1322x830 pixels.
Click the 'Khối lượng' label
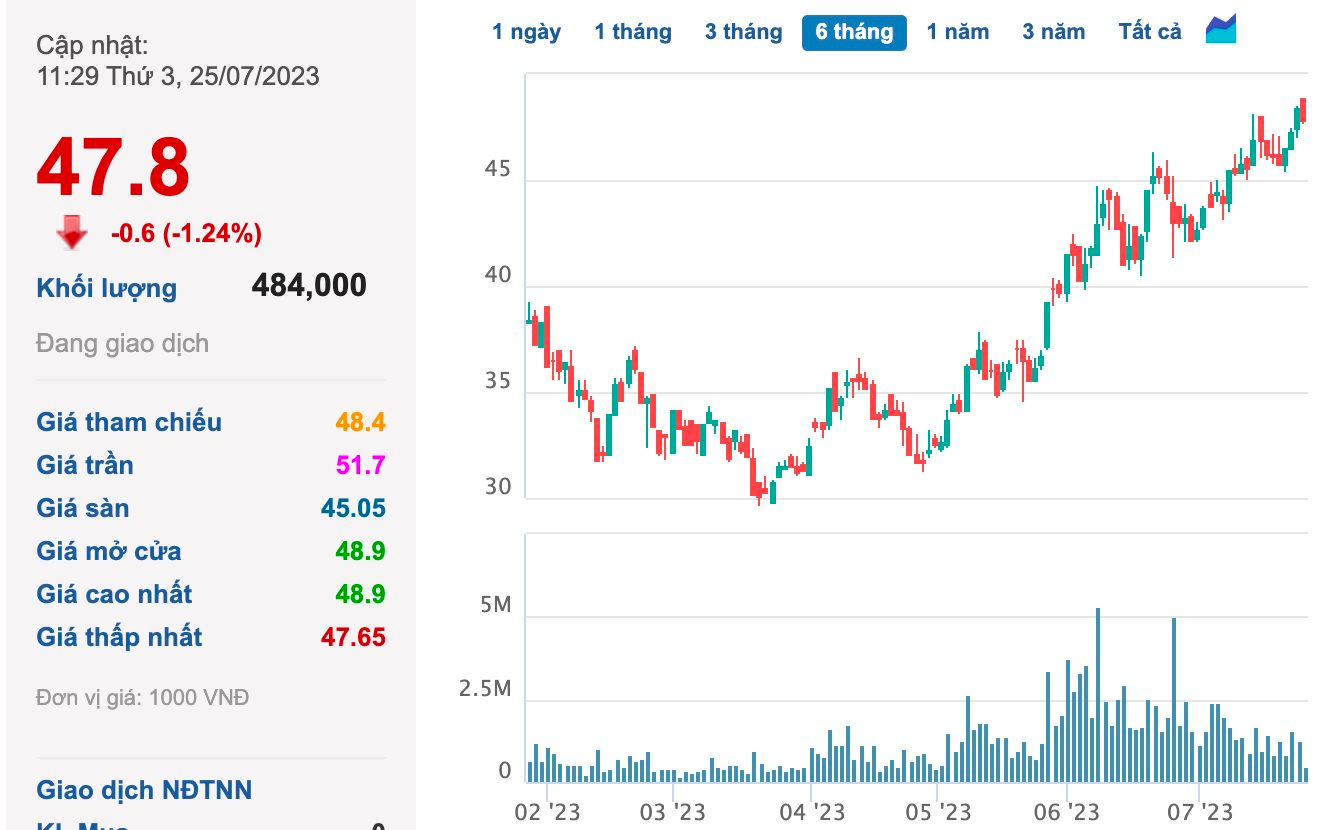[106, 288]
